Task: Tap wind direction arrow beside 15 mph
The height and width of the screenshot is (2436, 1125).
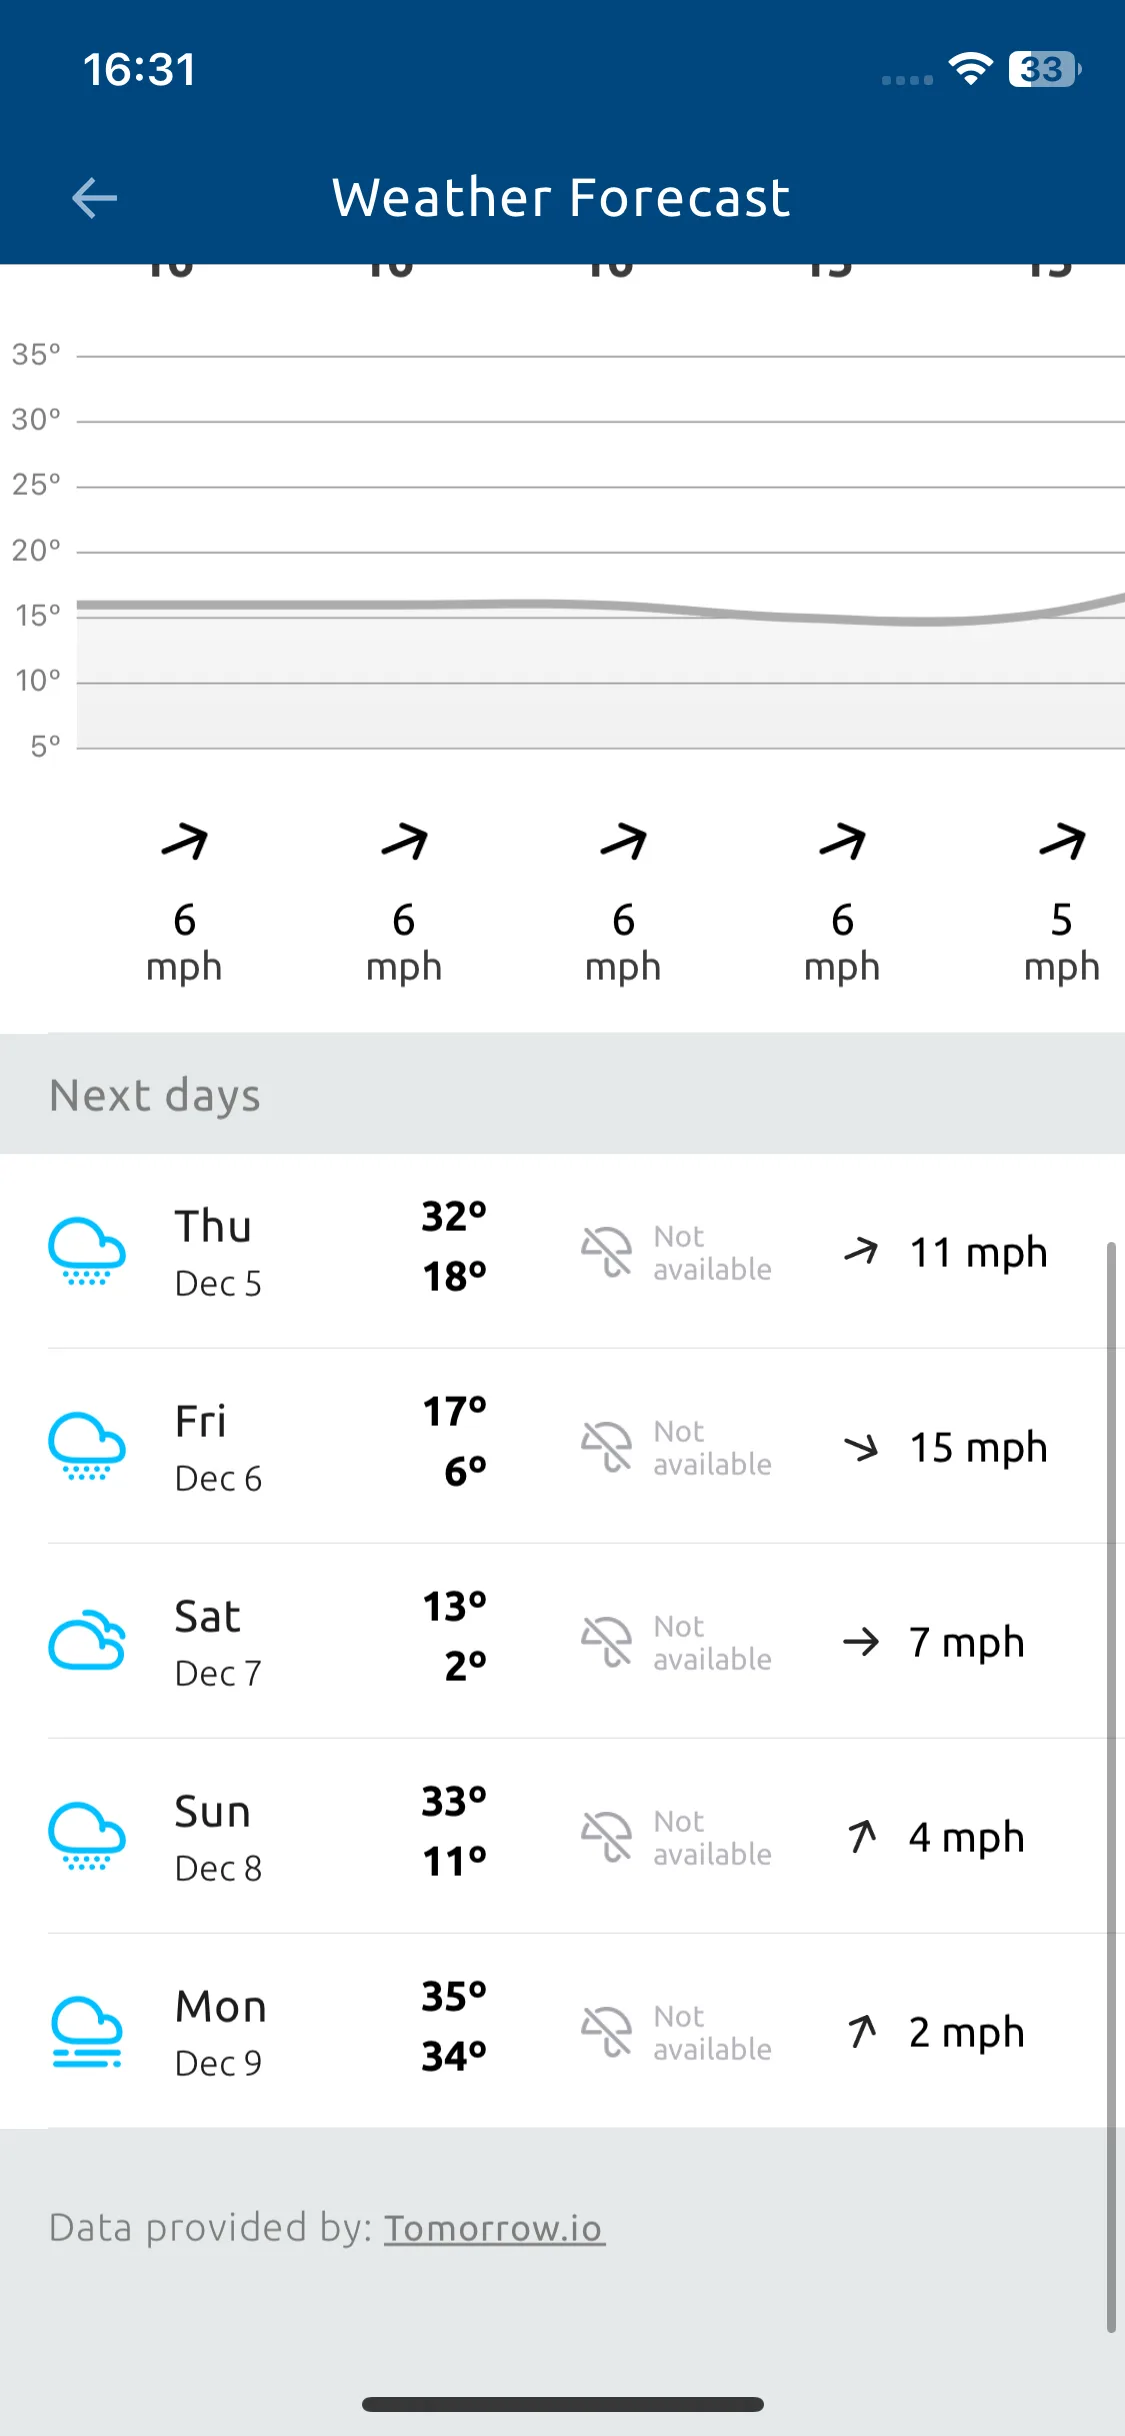Action: pyautogui.click(x=861, y=1447)
